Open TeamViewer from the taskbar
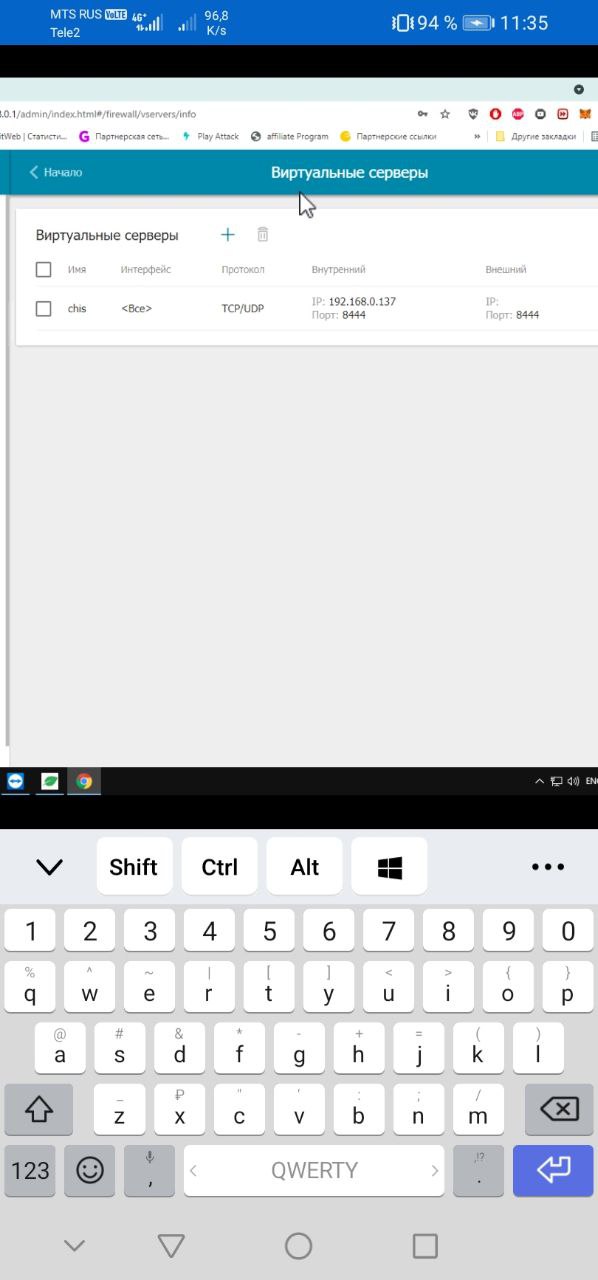This screenshot has height=1280, width=598. pyautogui.click(x=15, y=781)
